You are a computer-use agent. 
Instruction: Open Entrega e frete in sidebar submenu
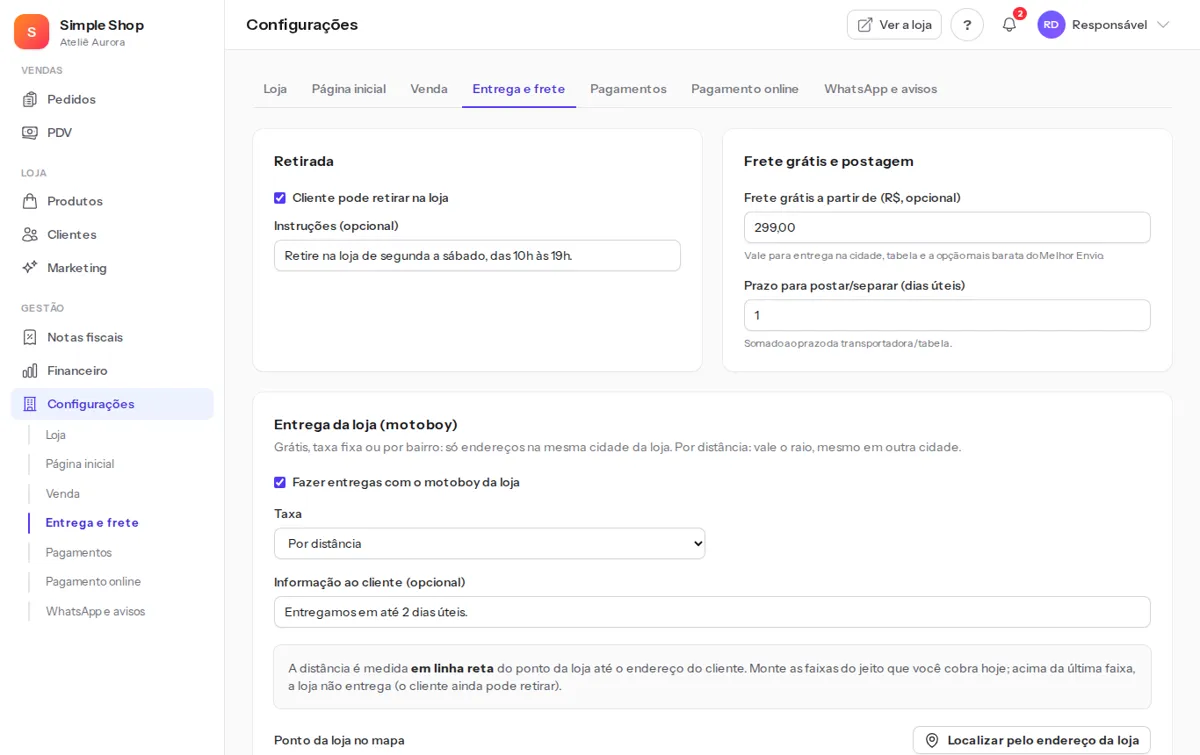[92, 523]
